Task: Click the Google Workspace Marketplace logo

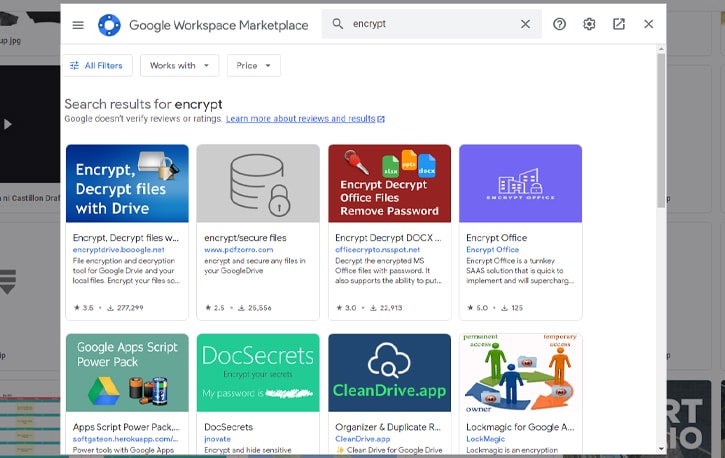Action: click(x=109, y=25)
